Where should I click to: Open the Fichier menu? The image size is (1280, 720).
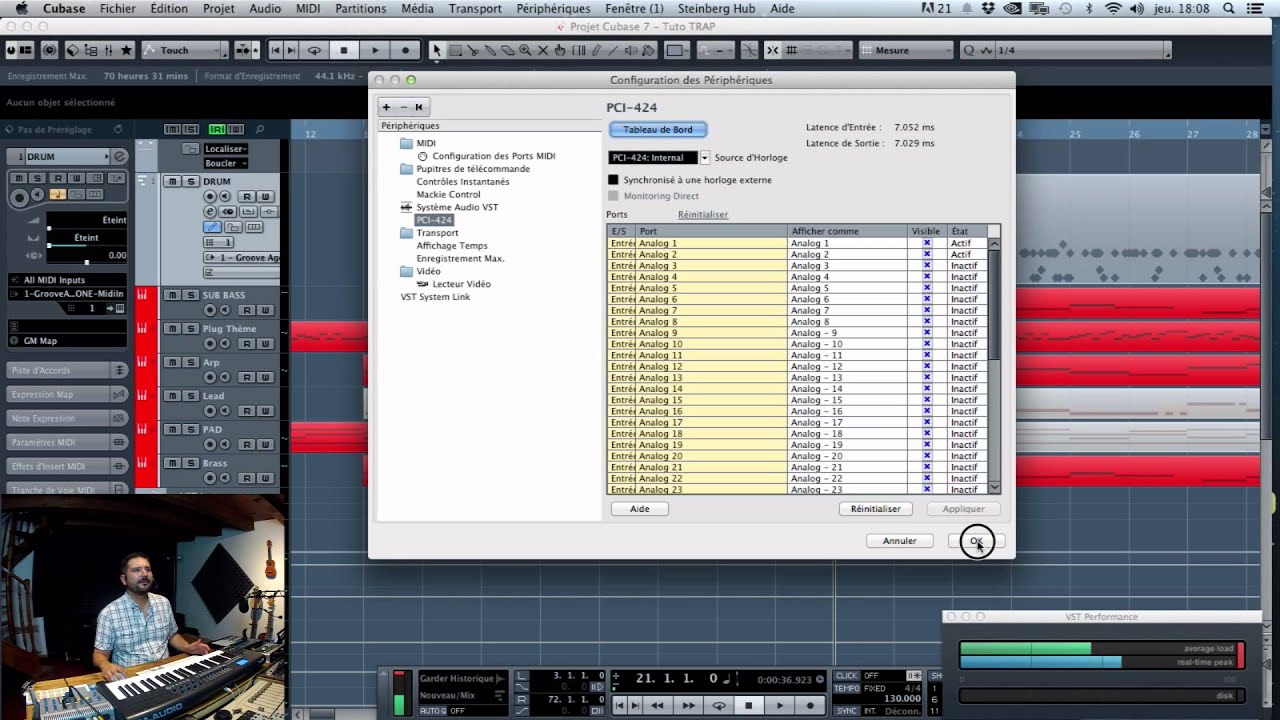click(118, 8)
